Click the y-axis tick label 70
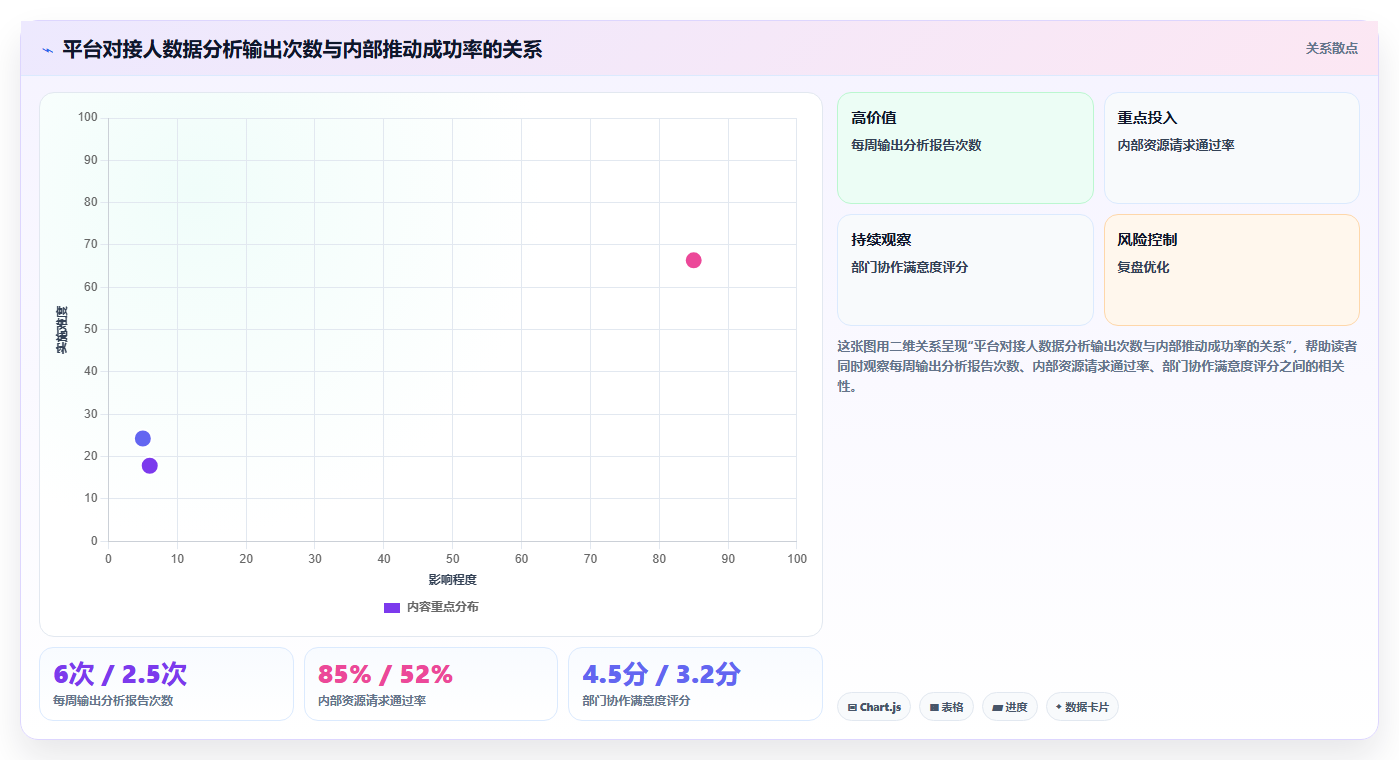The width and height of the screenshot is (1399, 760). 91,244
